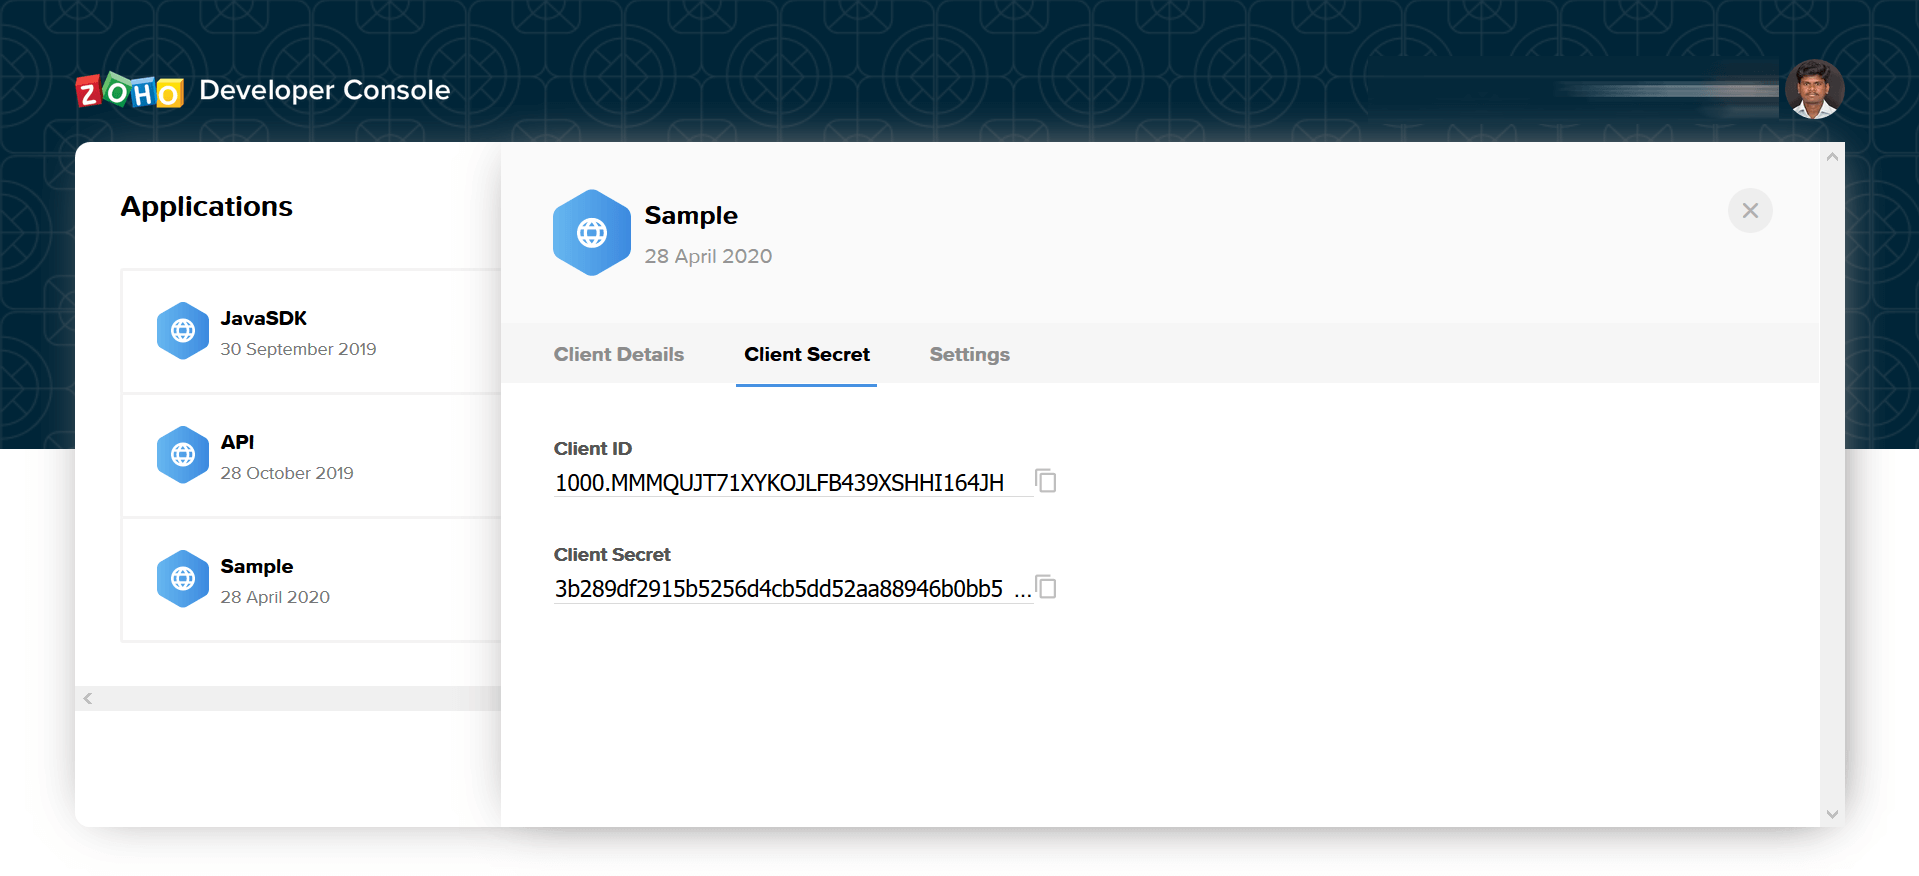Click the Sample list item globe icon
The image size is (1919, 876).
click(x=183, y=579)
